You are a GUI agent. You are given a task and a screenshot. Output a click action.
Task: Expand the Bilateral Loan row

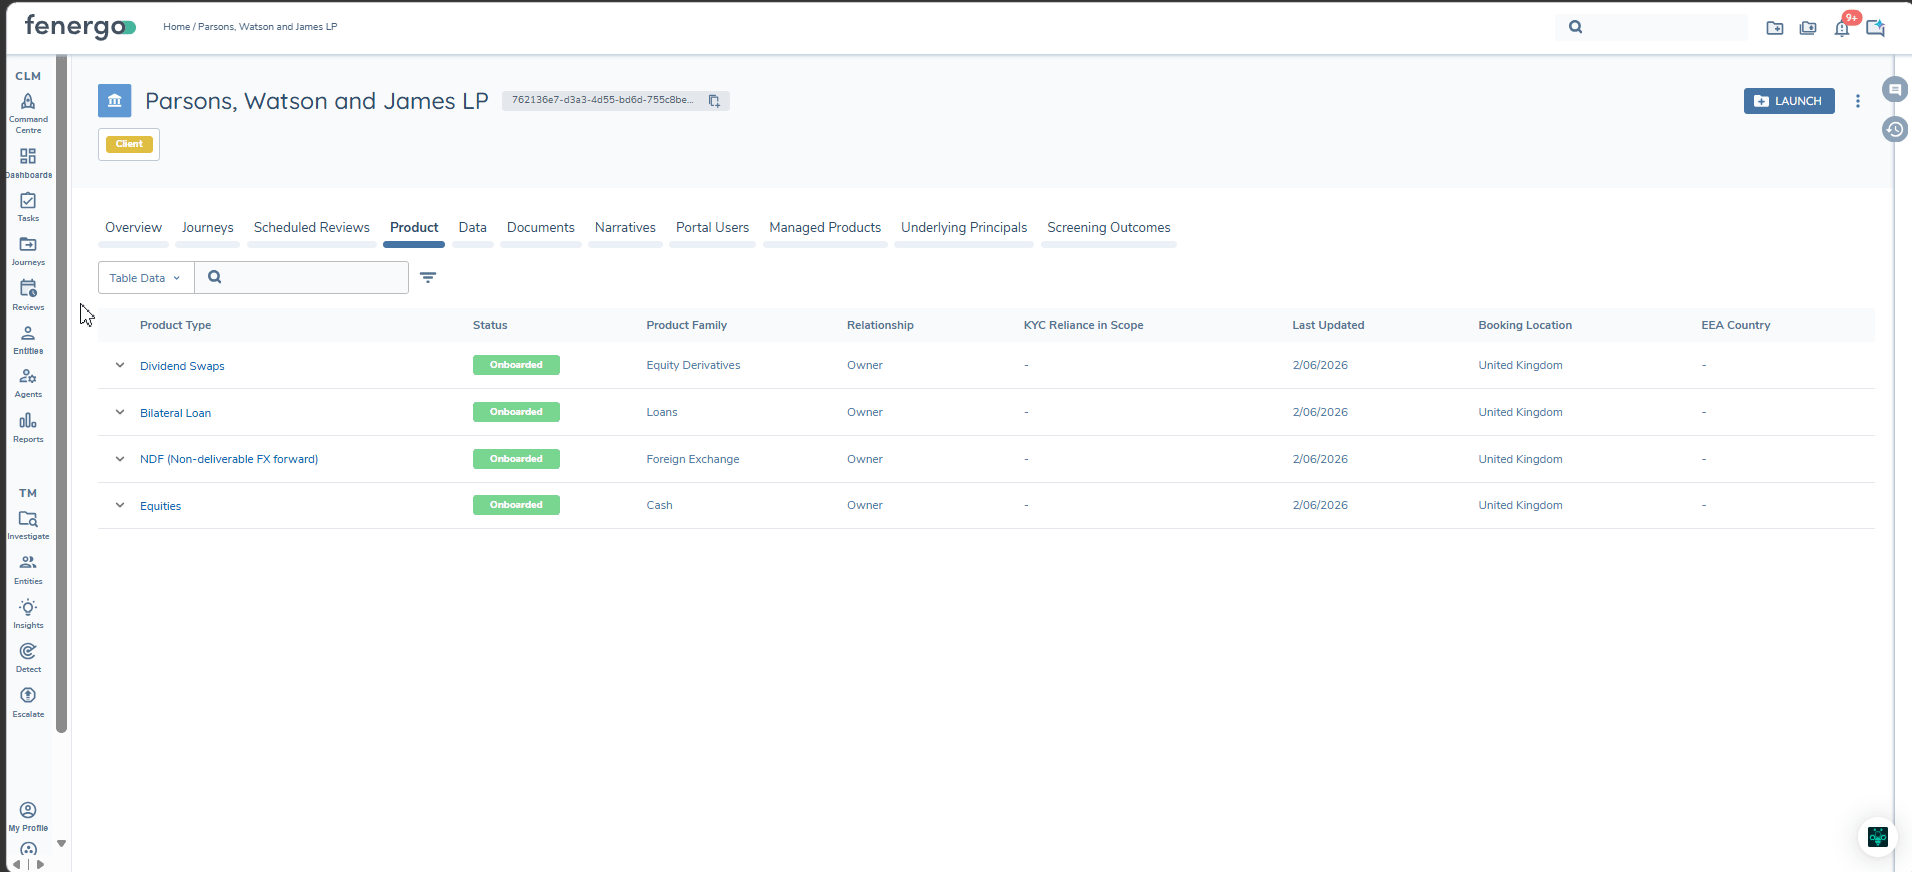(120, 412)
